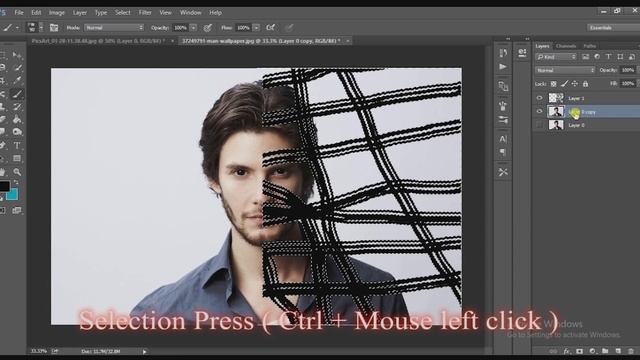The height and width of the screenshot is (360, 640).
Task: Filter layers by shape layers
Action: pos(620,57)
